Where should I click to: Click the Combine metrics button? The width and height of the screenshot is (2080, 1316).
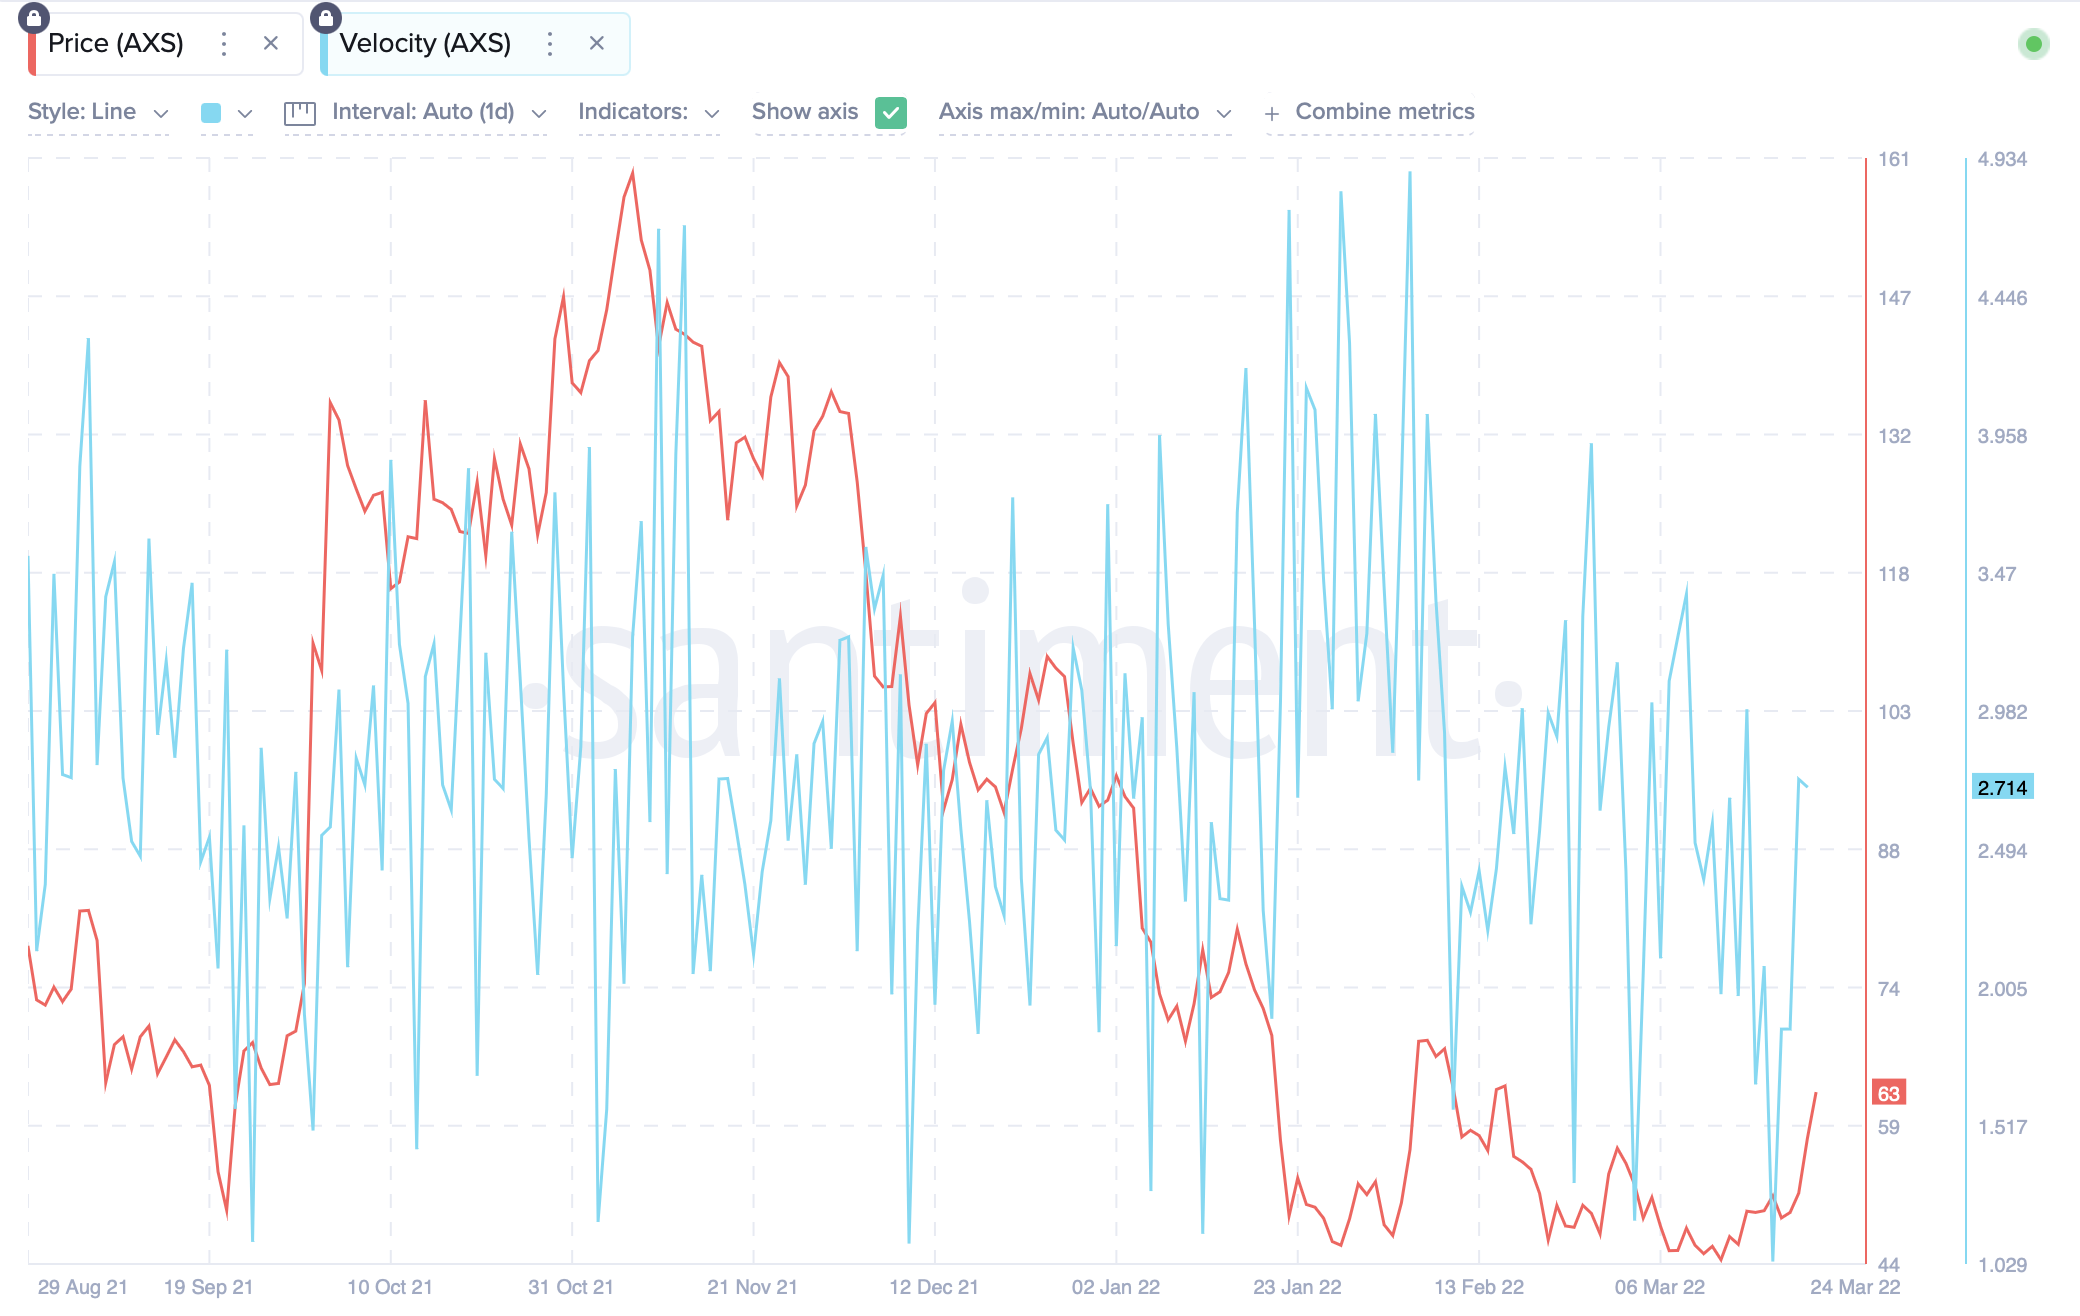tap(1384, 112)
